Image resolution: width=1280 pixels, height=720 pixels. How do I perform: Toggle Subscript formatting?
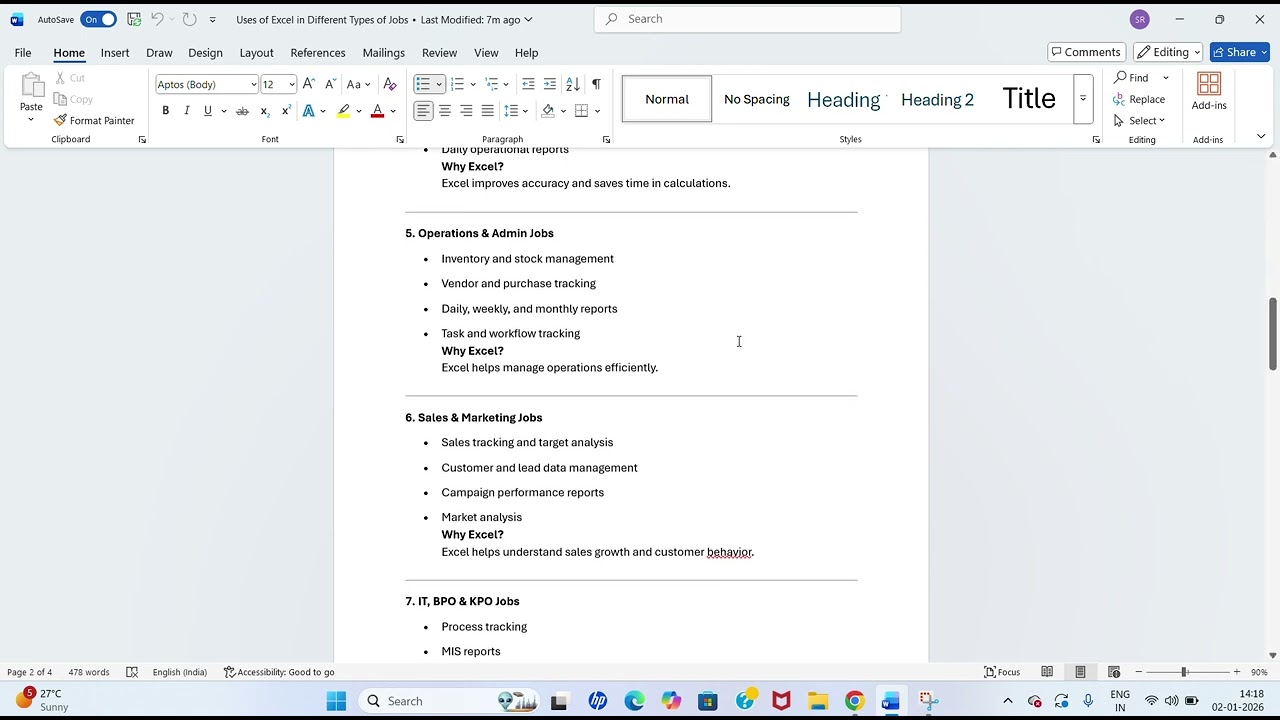point(265,111)
